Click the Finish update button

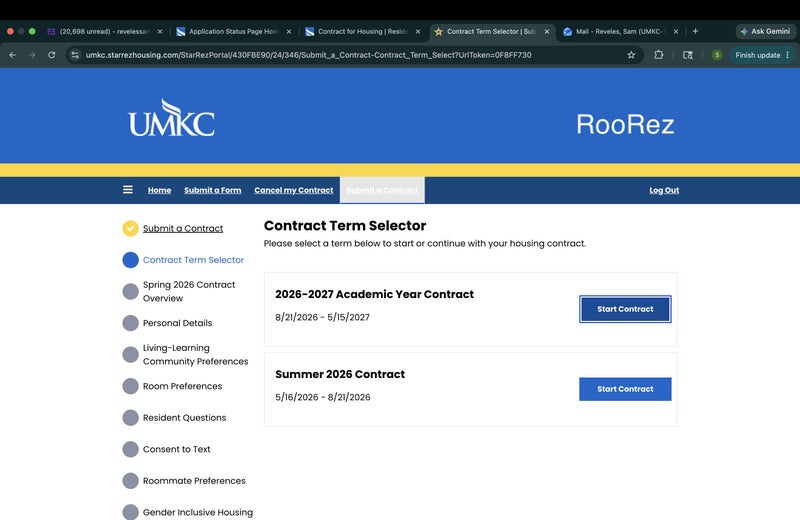[x=757, y=55]
